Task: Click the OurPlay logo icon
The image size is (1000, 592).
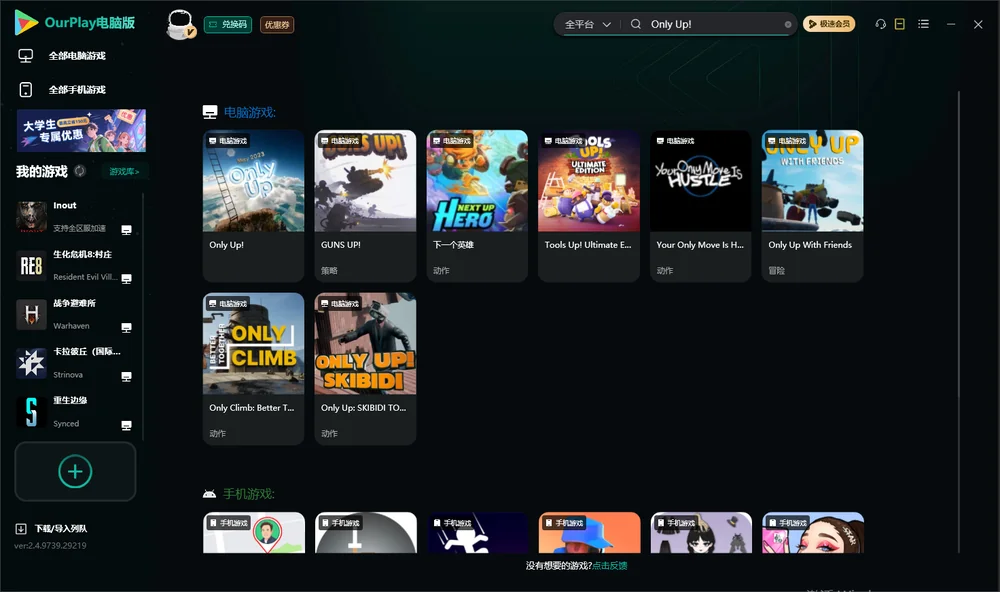Action: [x=26, y=23]
